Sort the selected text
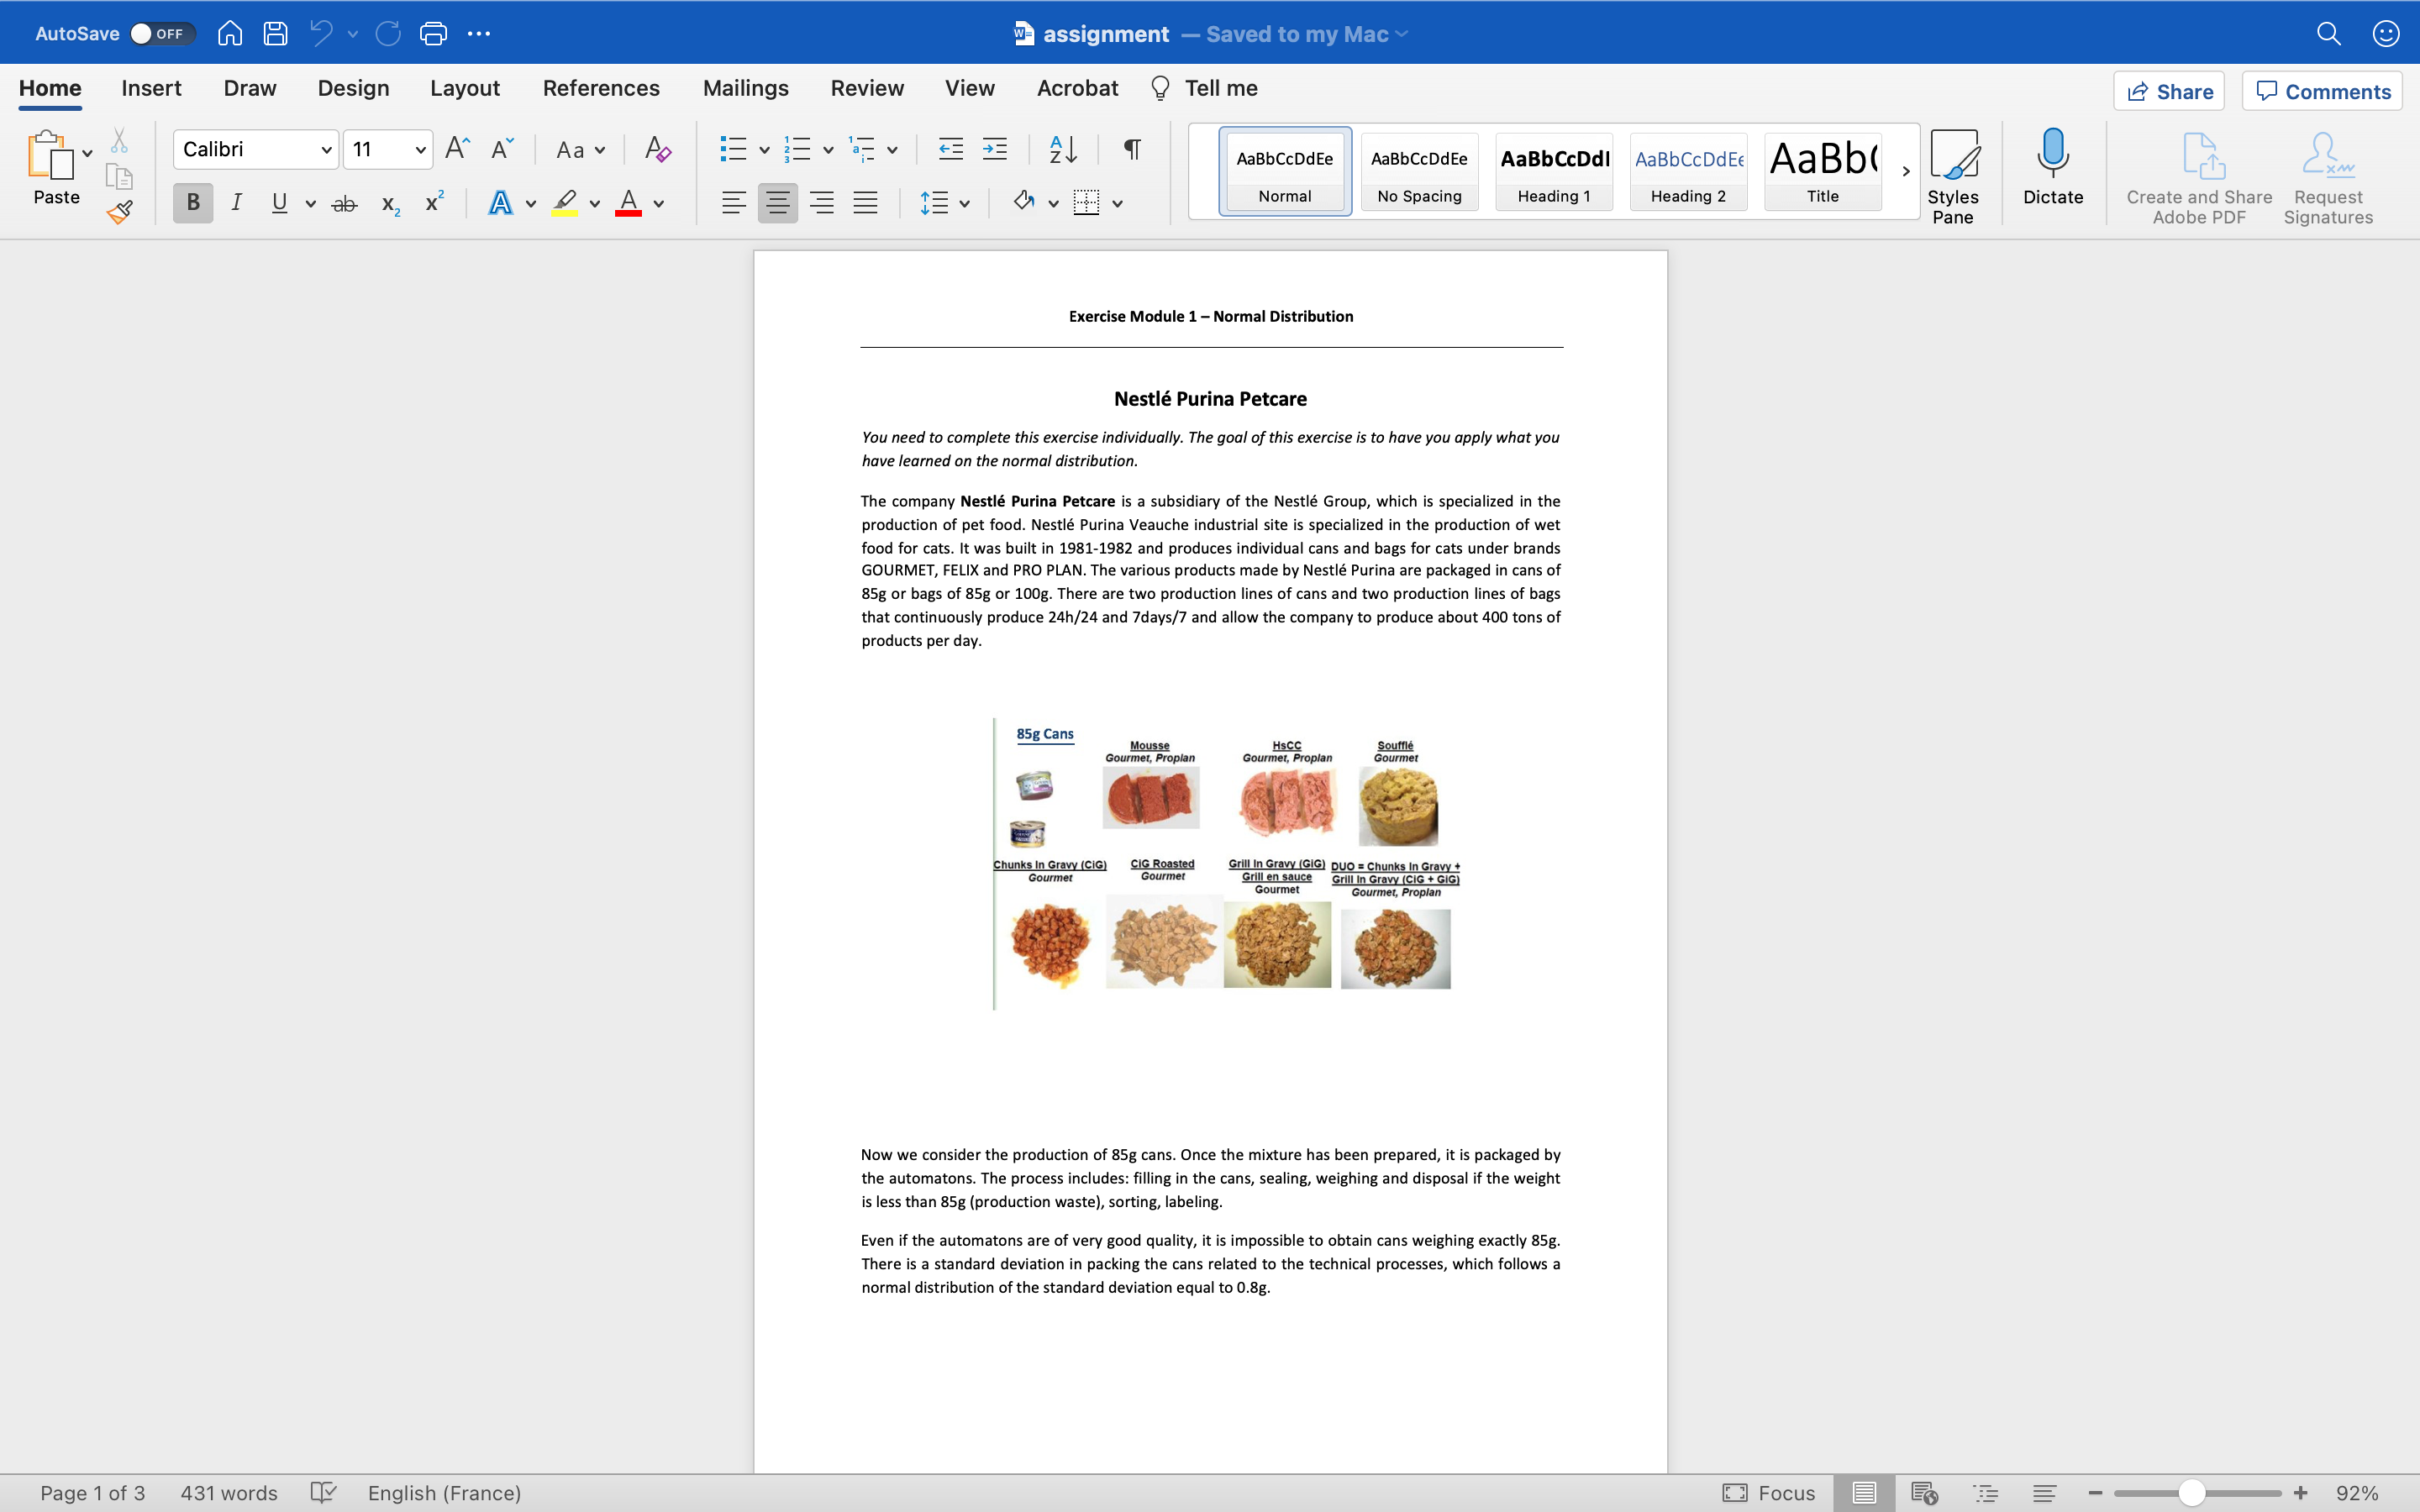The width and height of the screenshot is (2420, 1512). point(1063,149)
